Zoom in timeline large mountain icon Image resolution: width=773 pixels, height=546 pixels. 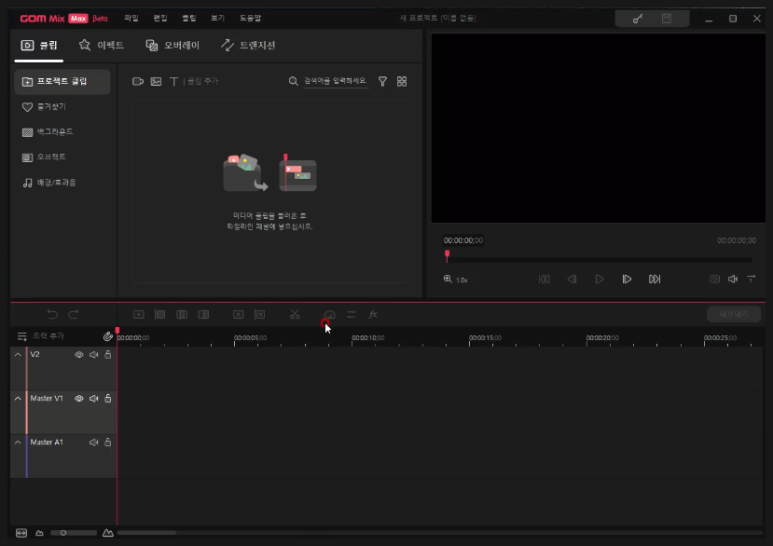[x=108, y=533]
